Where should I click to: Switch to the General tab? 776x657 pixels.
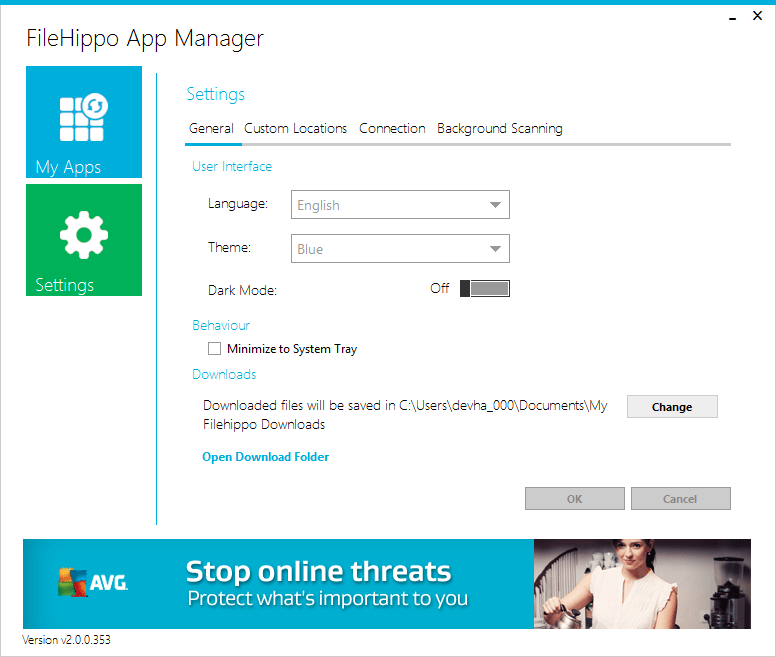click(211, 129)
